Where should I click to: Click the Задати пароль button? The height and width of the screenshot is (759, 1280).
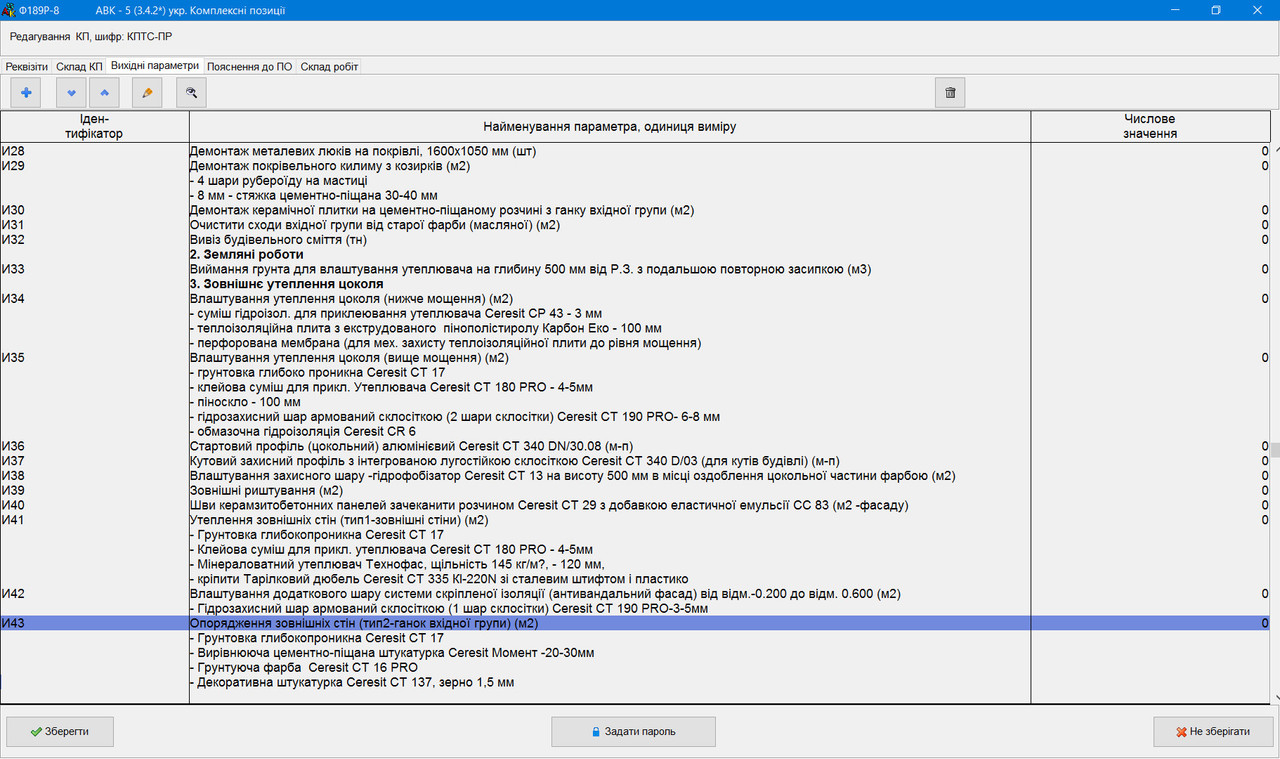tap(633, 731)
